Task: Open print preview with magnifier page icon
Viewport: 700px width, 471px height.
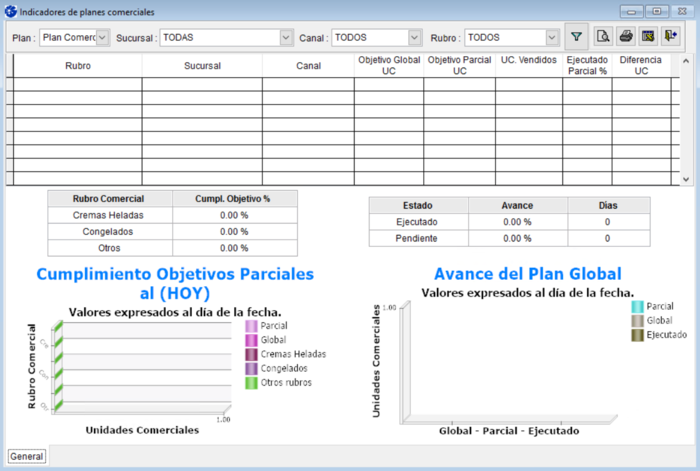Action: coord(603,37)
